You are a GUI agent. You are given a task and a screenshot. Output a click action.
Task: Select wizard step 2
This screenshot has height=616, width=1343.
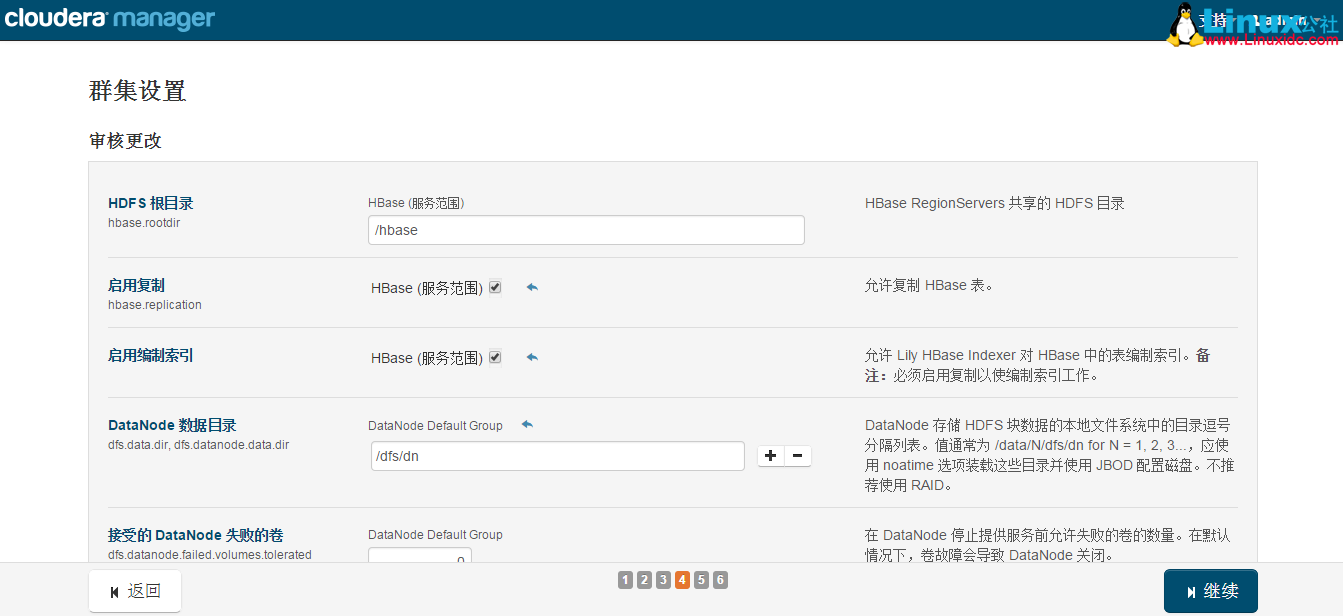pyautogui.click(x=644, y=579)
